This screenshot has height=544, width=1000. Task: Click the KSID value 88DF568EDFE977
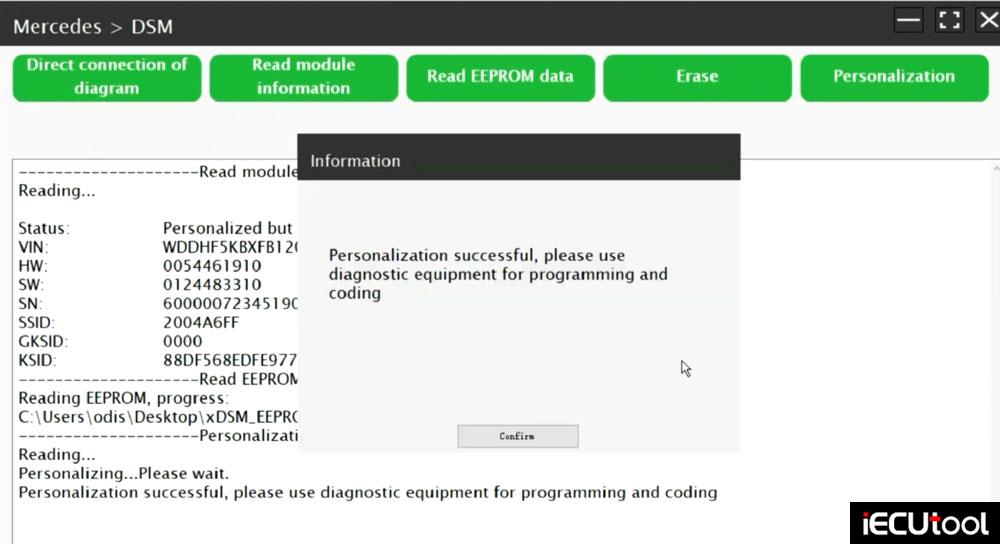pyautogui.click(x=230, y=360)
